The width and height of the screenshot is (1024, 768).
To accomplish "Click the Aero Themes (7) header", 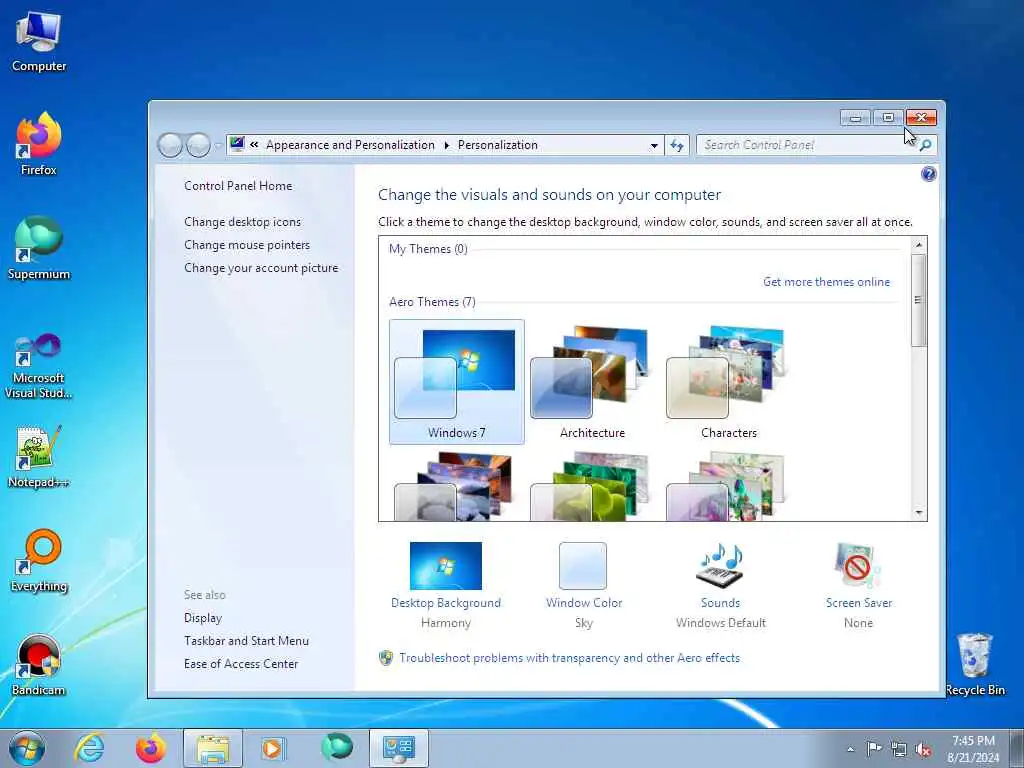I will 432,302.
